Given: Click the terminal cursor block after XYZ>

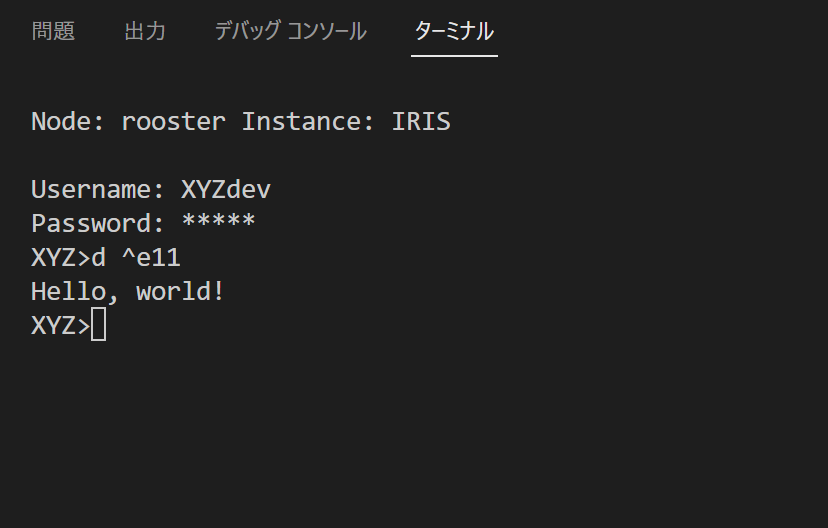Looking at the screenshot, I should [x=98, y=325].
